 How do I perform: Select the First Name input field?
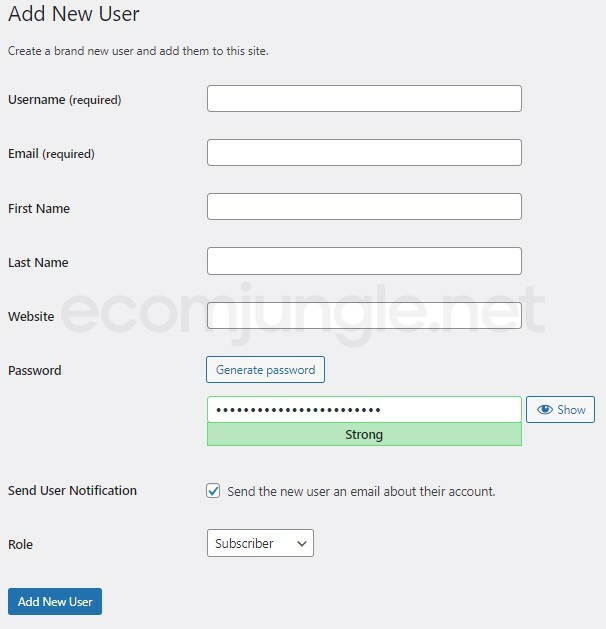pos(364,206)
